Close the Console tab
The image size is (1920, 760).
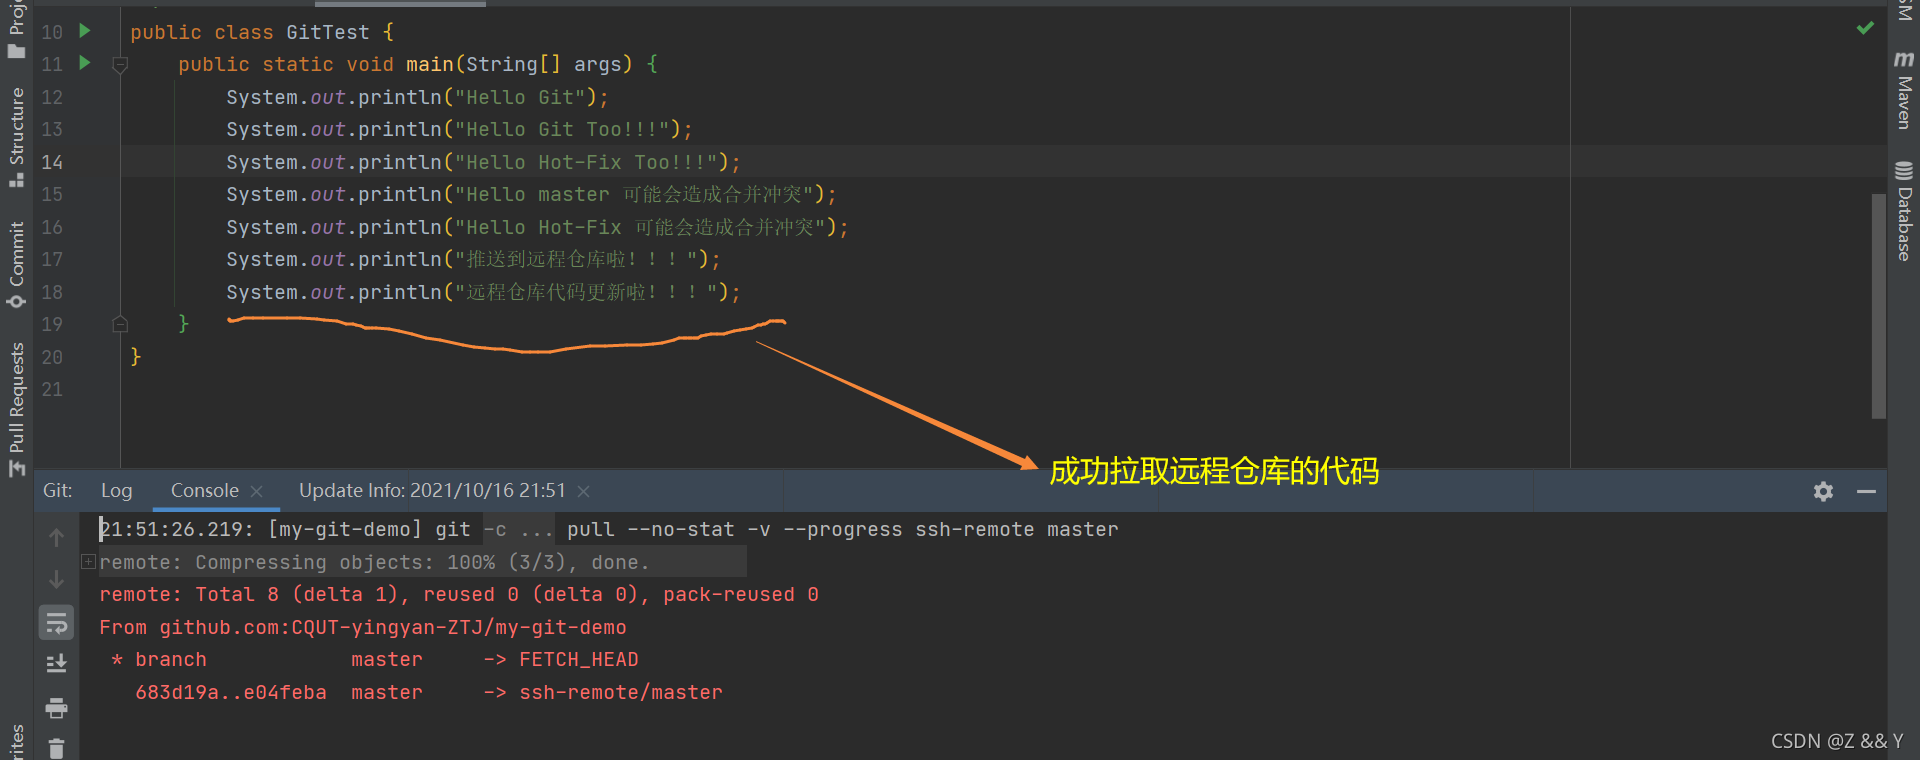point(257,492)
